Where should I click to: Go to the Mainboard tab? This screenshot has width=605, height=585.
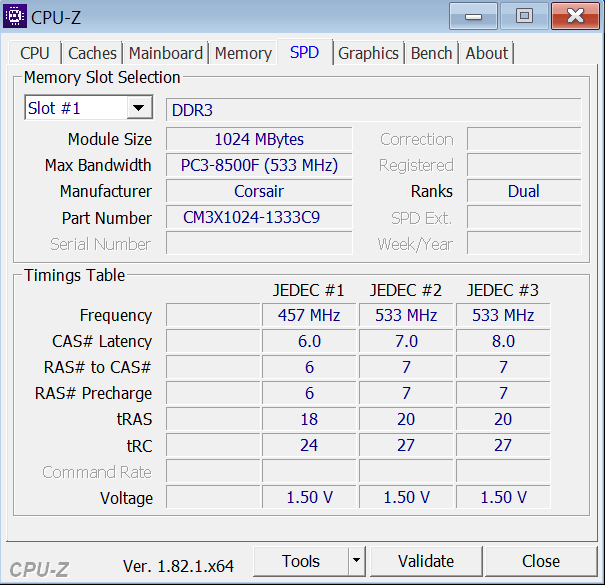coord(166,53)
